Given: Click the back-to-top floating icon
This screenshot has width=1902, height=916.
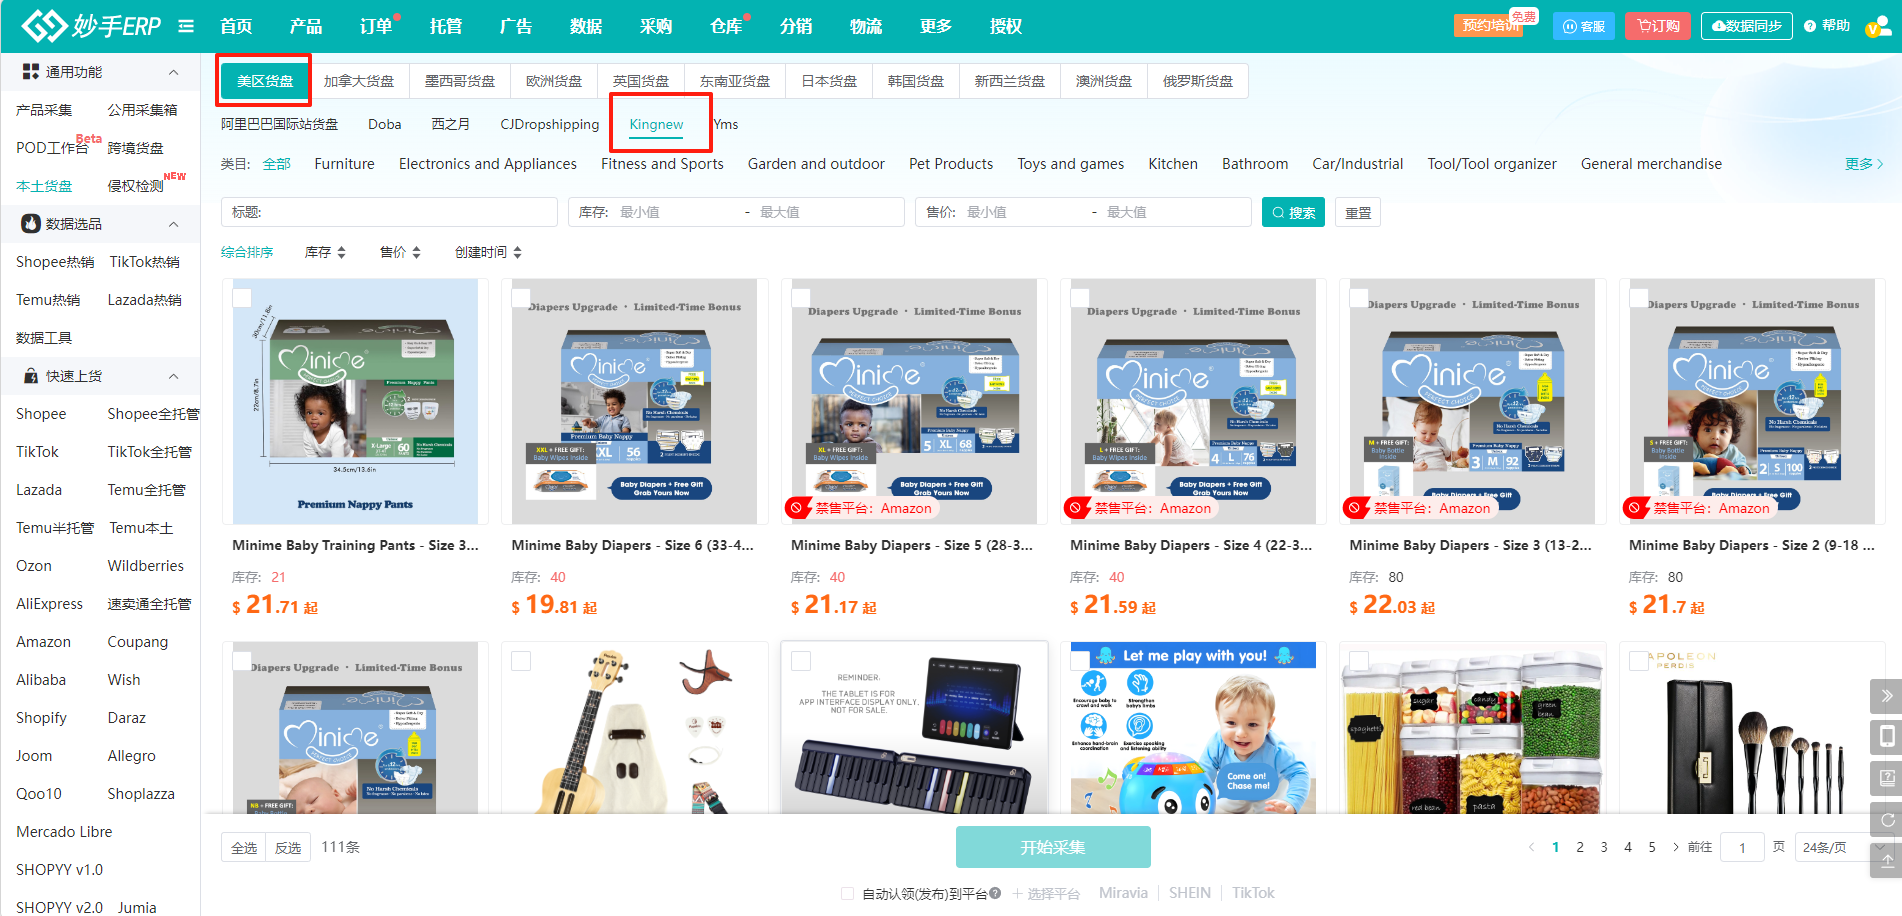Looking at the screenshot, I should coord(1886,861).
